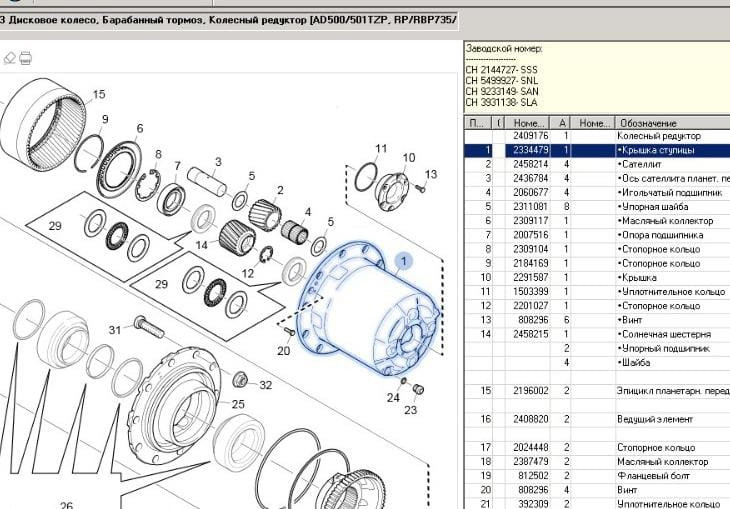Click the printer icon above the diagram
Viewport: 730px width, 509px height.
[x=28, y=57]
